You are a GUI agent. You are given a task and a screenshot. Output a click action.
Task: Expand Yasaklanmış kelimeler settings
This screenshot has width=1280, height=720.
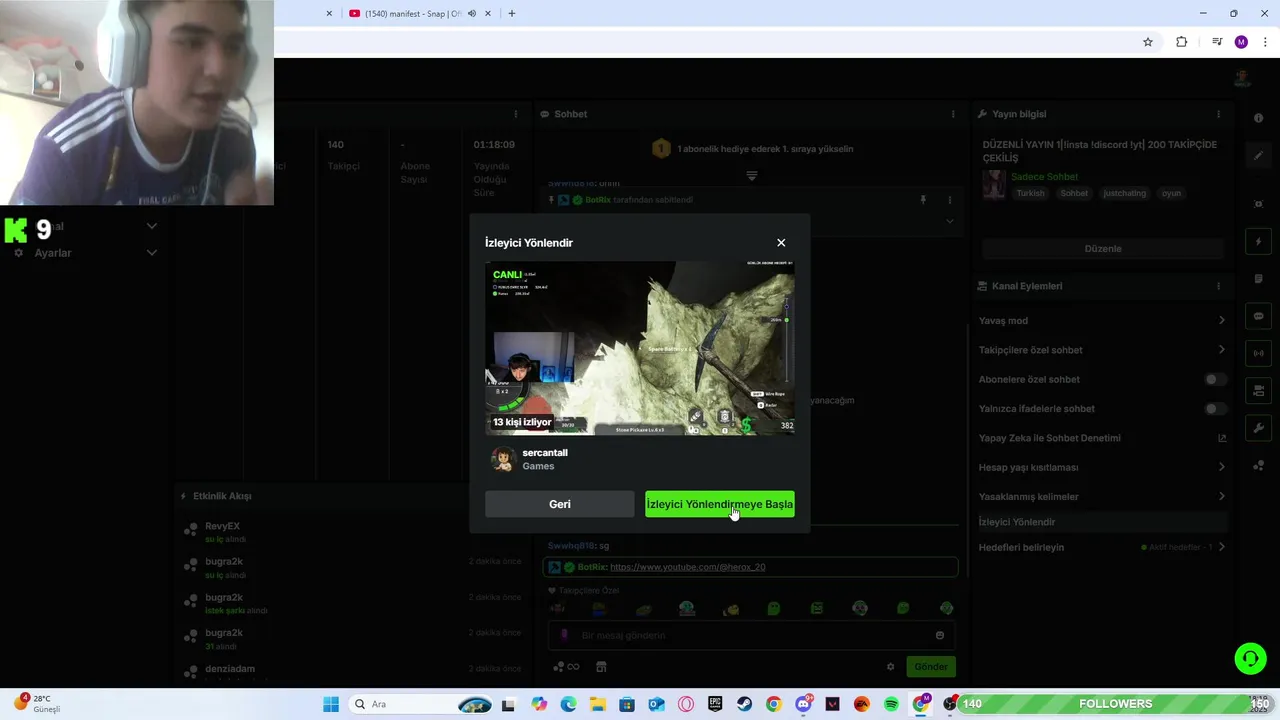pos(1221,496)
